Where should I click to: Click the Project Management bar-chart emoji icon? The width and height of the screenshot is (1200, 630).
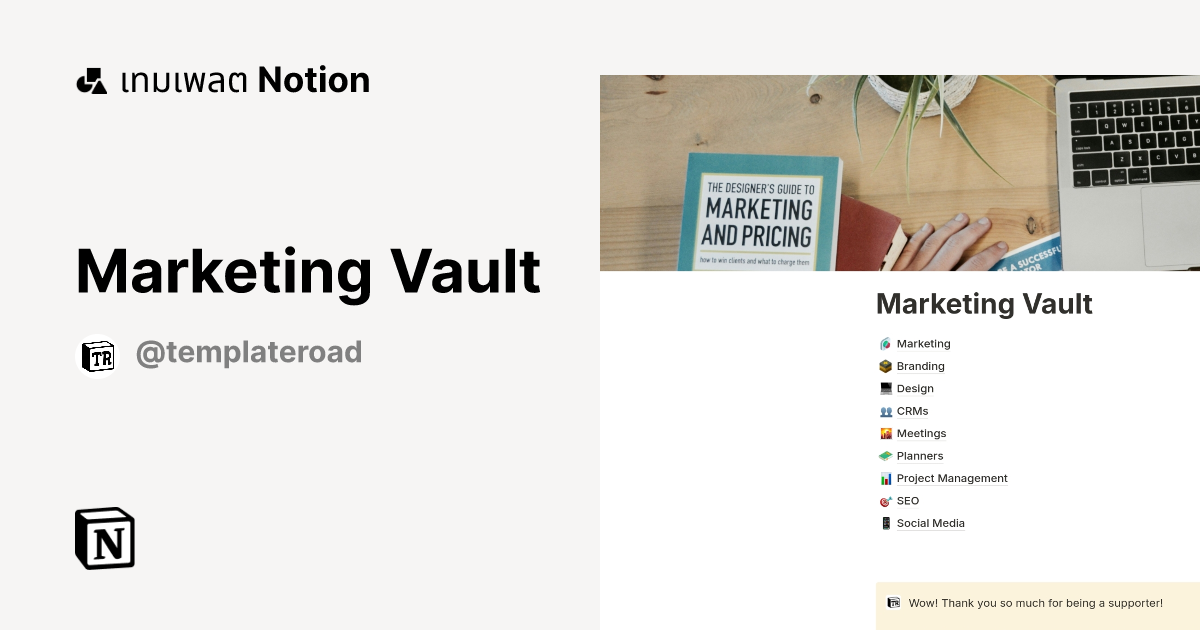click(885, 478)
